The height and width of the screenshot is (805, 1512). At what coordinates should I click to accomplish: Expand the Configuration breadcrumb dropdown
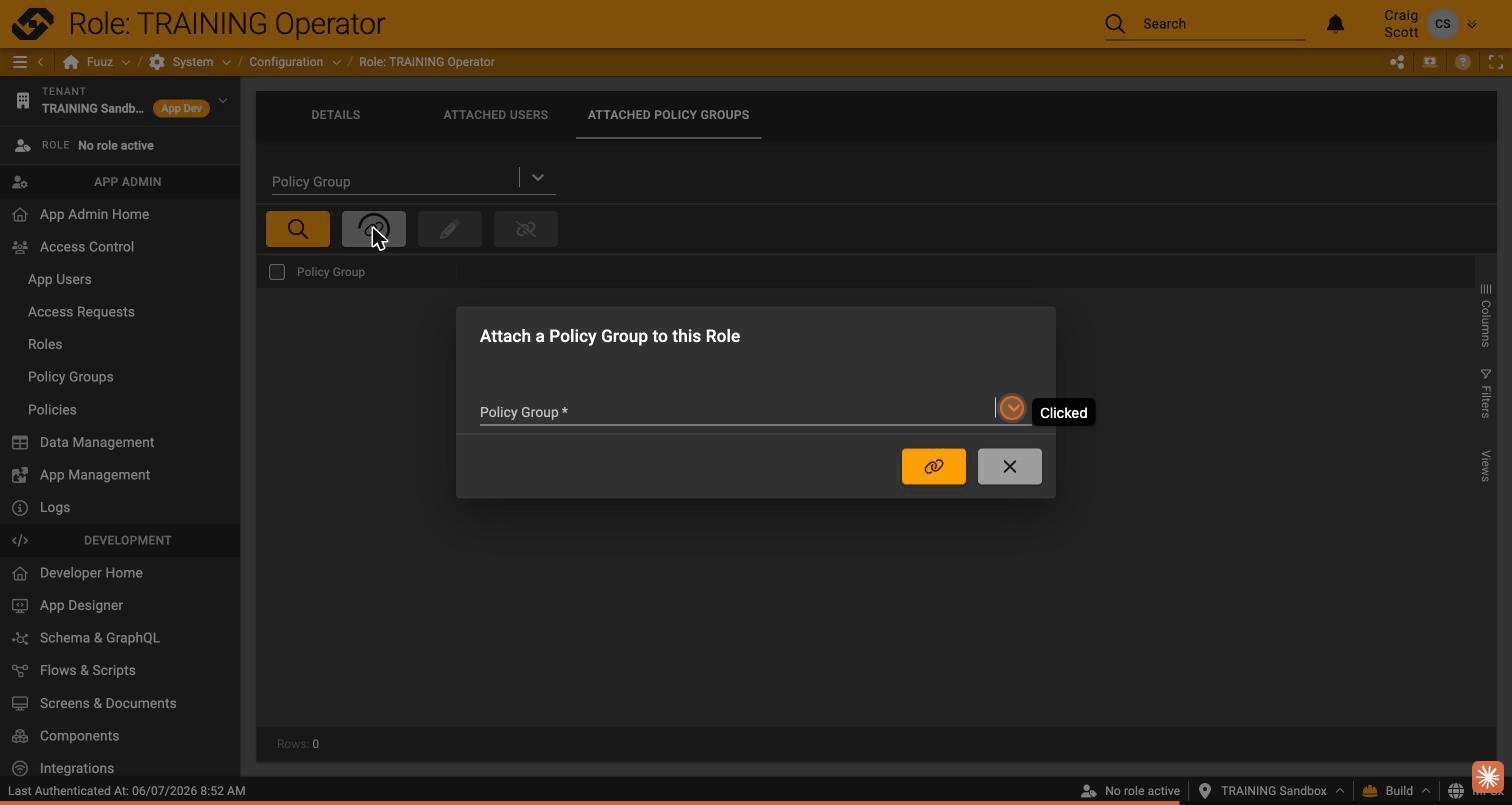pyautogui.click(x=336, y=62)
